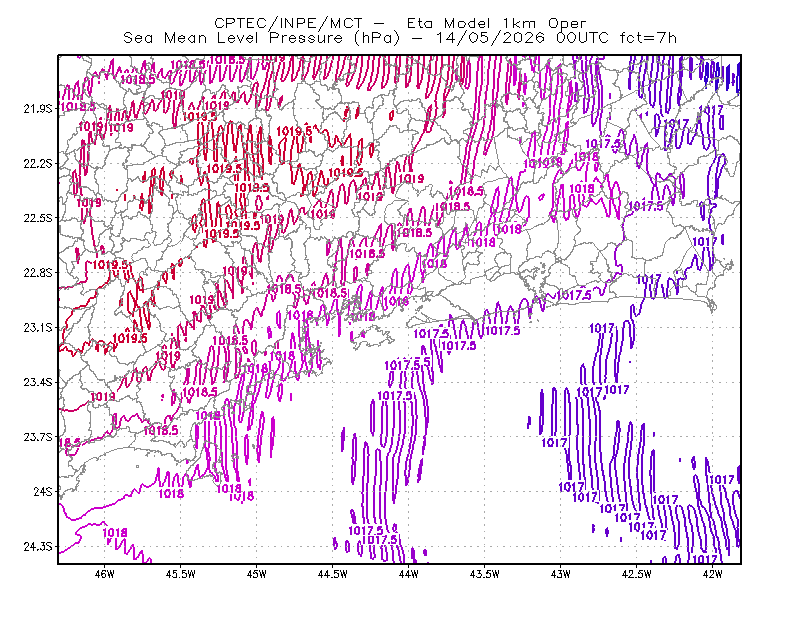The width and height of the screenshot is (800, 618).
Task: Click the 45W longitude axis label
Action: pyautogui.click(x=257, y=574)
